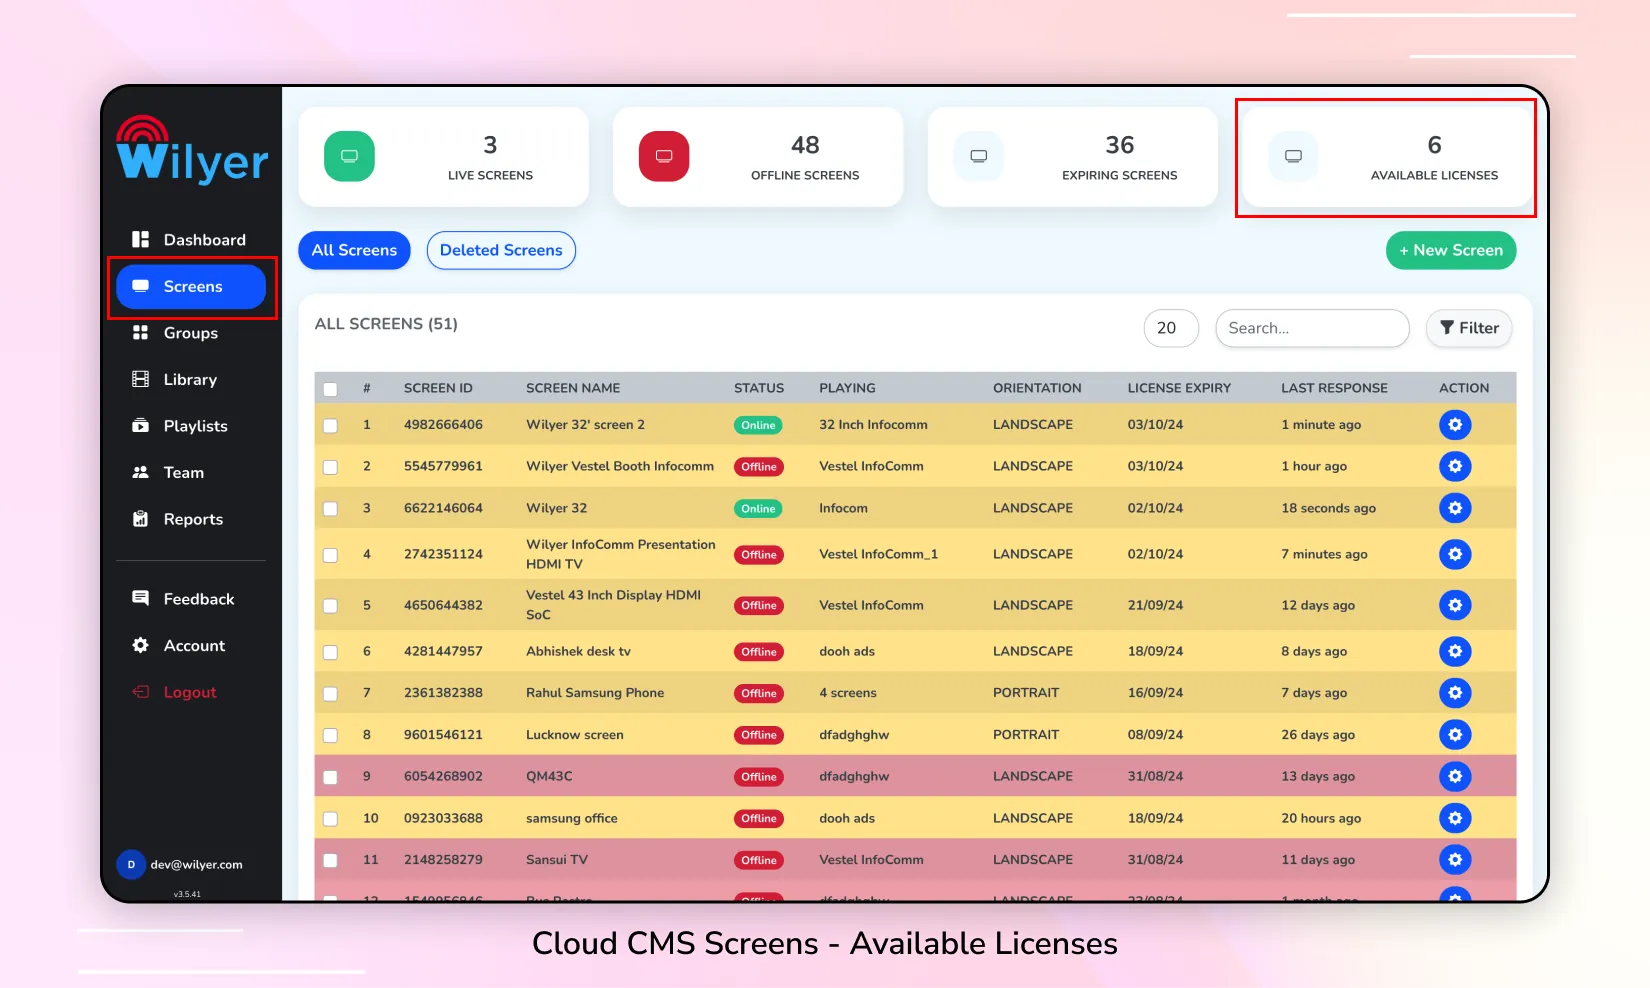
Task: Click the dev@wilyer.com user avatar
Action: click(x=131, y=865)
